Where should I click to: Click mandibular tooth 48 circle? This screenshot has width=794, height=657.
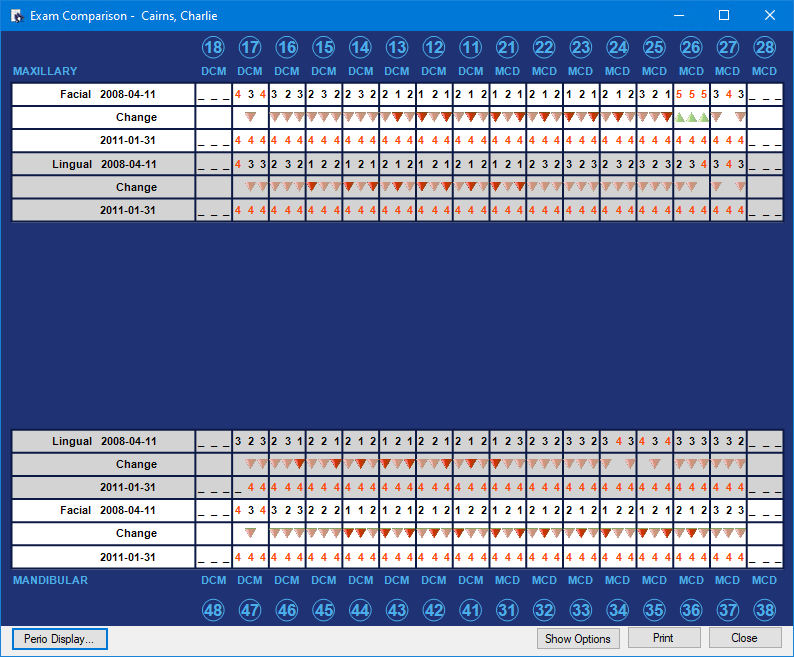(x=213, y=610)
